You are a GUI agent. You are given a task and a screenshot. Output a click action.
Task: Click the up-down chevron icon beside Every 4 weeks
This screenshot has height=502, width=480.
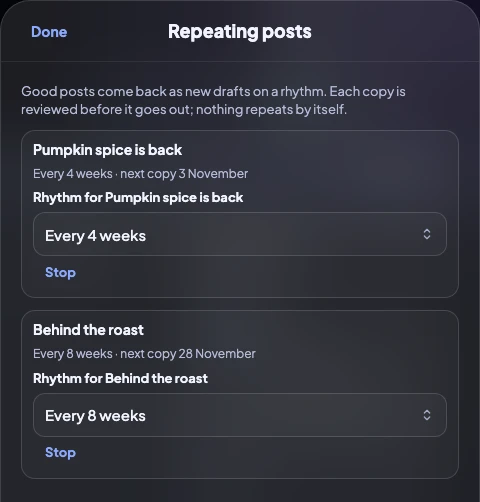pos(427,234)
